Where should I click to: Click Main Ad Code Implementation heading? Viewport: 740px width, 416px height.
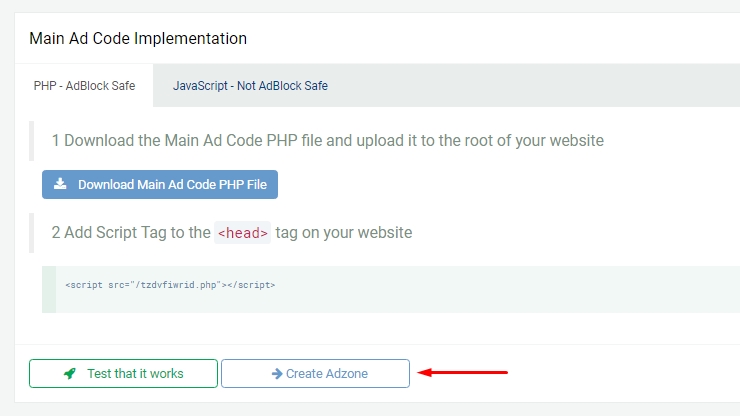point(138,38)
